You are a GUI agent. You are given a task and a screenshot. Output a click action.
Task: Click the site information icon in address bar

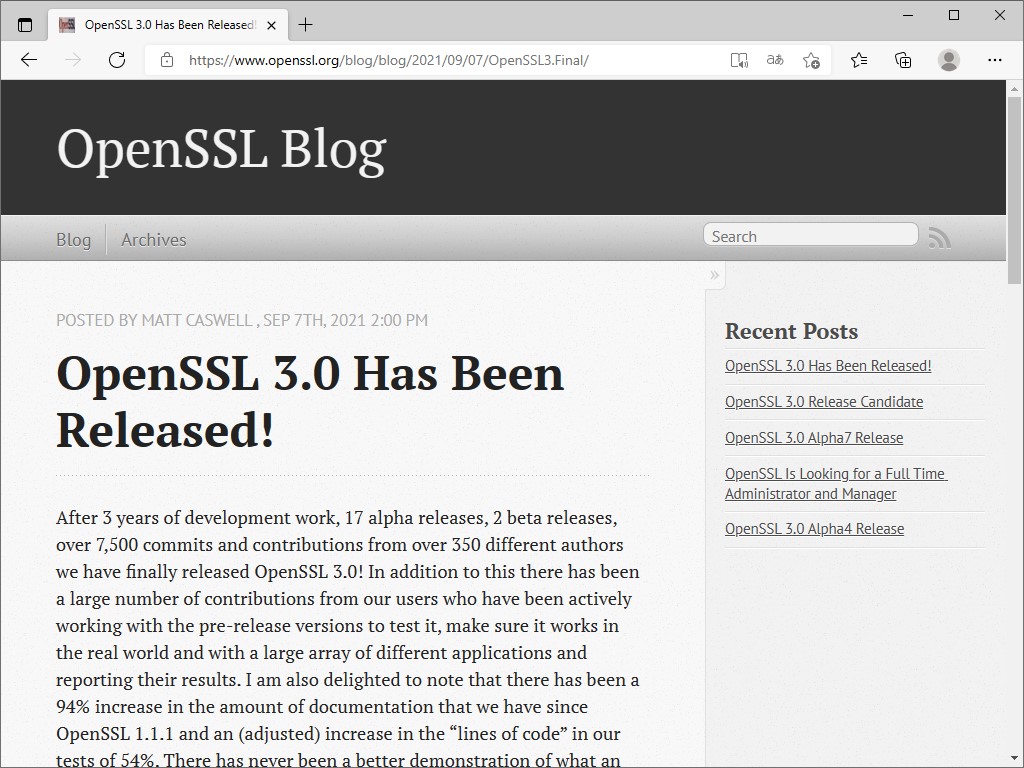point(166,60)
